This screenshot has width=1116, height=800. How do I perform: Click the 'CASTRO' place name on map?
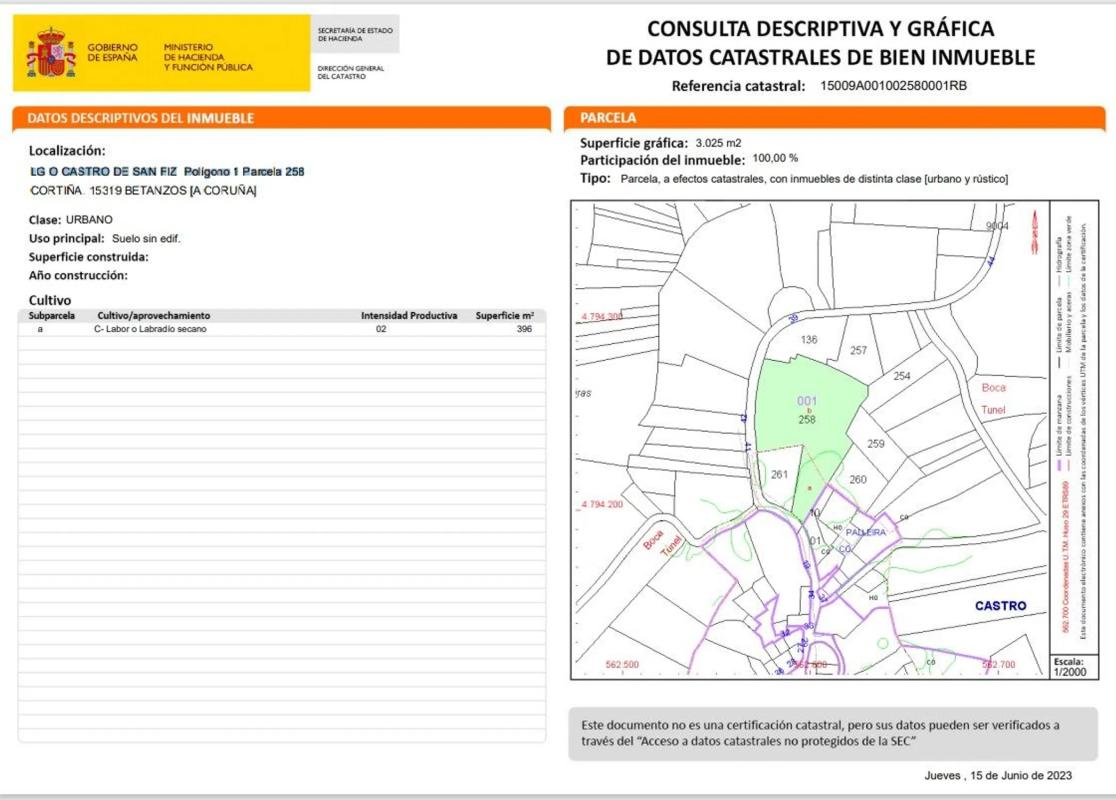click(1000, 606)
